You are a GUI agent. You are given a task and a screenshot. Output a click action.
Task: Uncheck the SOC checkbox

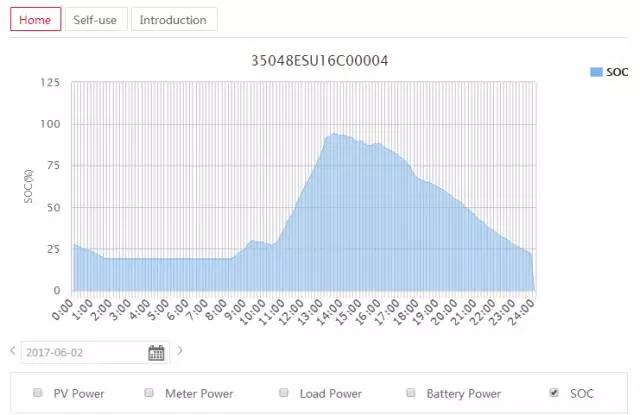coord(554,393)
